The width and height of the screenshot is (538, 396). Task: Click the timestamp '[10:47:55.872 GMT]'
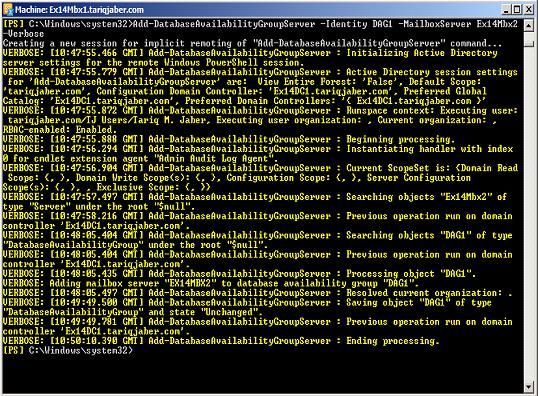click(x=96, y=110)
